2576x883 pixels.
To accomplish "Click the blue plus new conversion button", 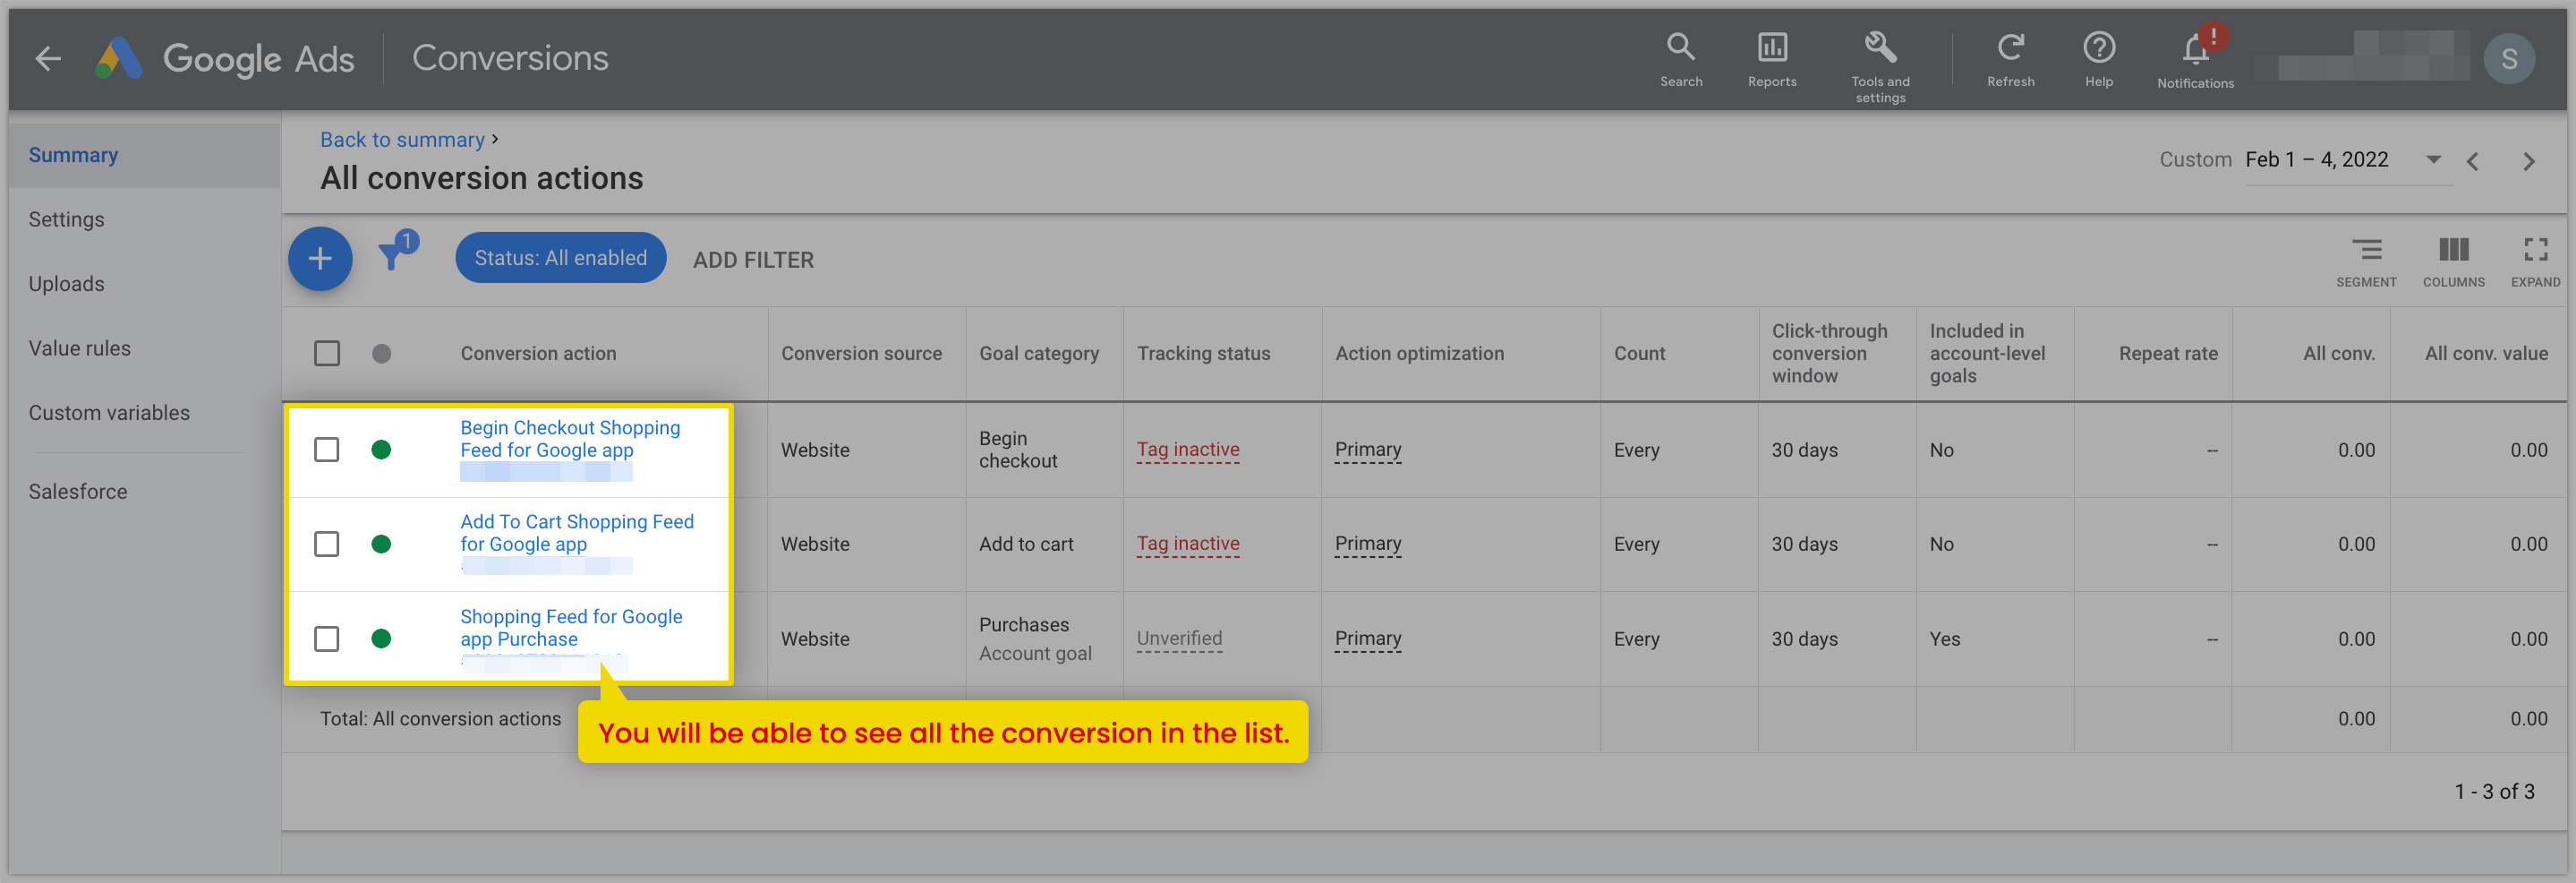I will pos(320,259).
